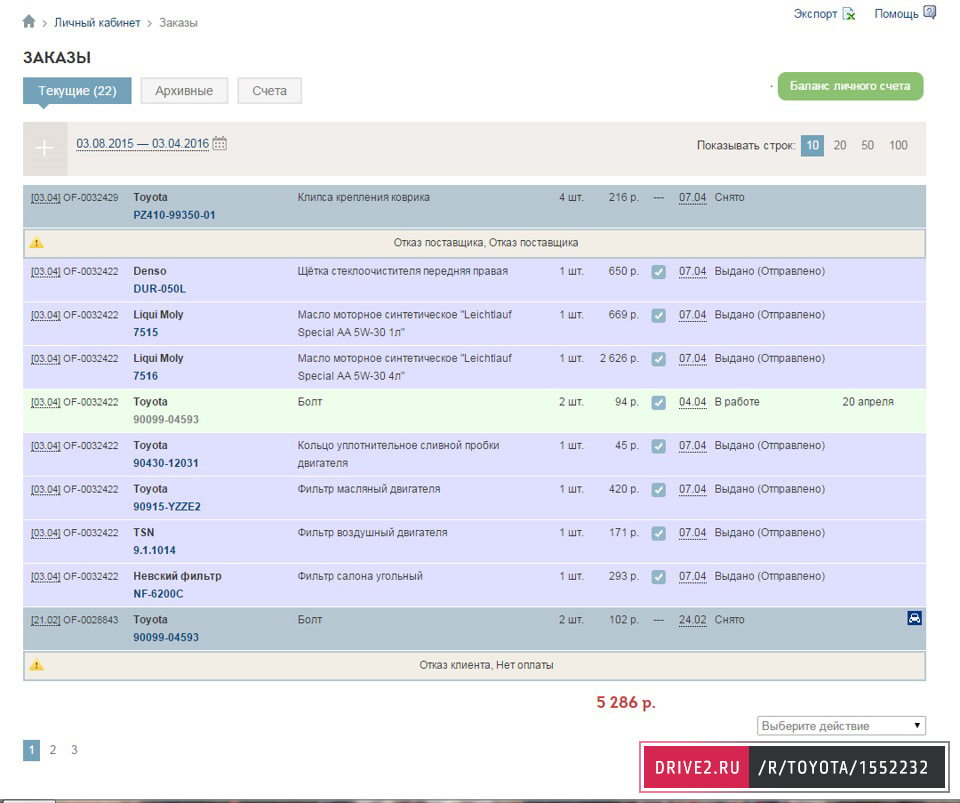960x803 pixels.
Task: Go to page 2 of orders
Action: click(53, 750)
